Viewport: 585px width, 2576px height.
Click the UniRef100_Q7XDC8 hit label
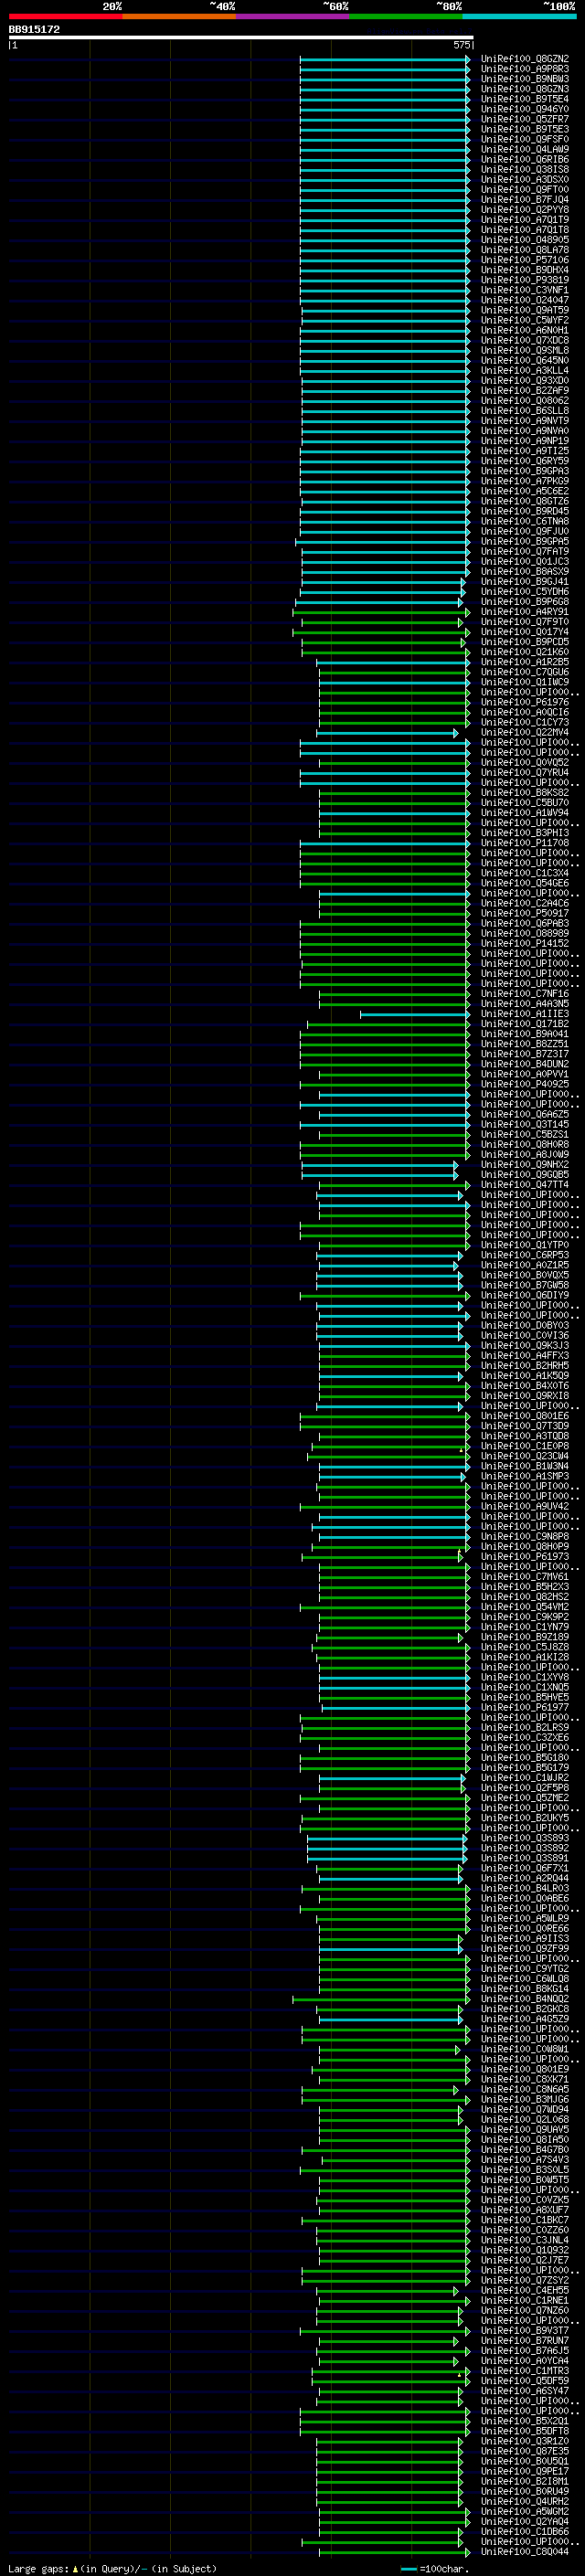click(x=524, y=340)
